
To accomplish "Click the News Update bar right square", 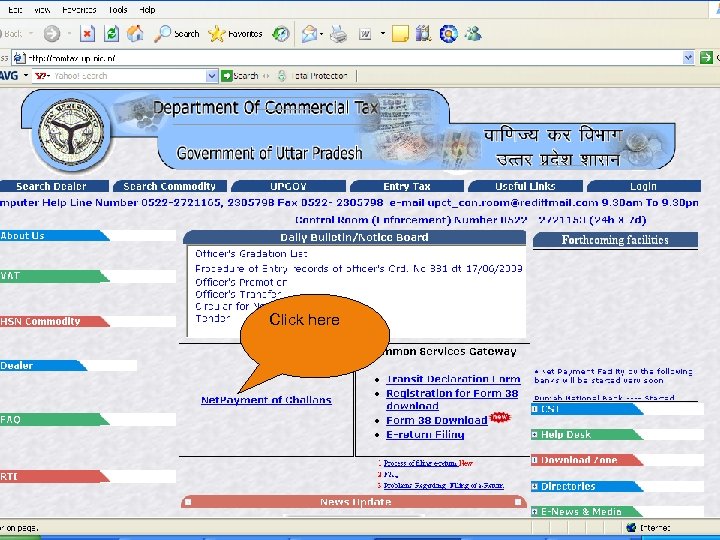I will click(518, 502).
